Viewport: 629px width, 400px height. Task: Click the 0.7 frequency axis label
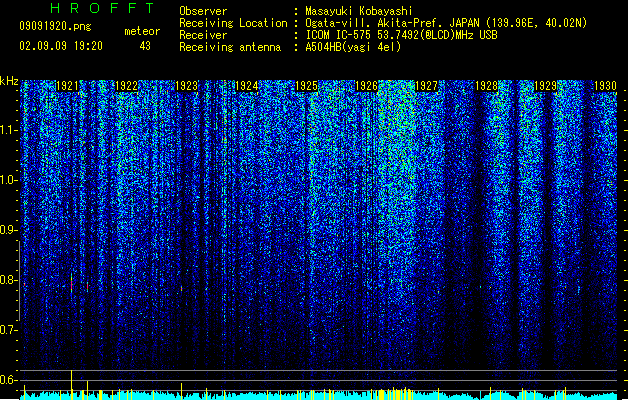(x=9, y=330)
